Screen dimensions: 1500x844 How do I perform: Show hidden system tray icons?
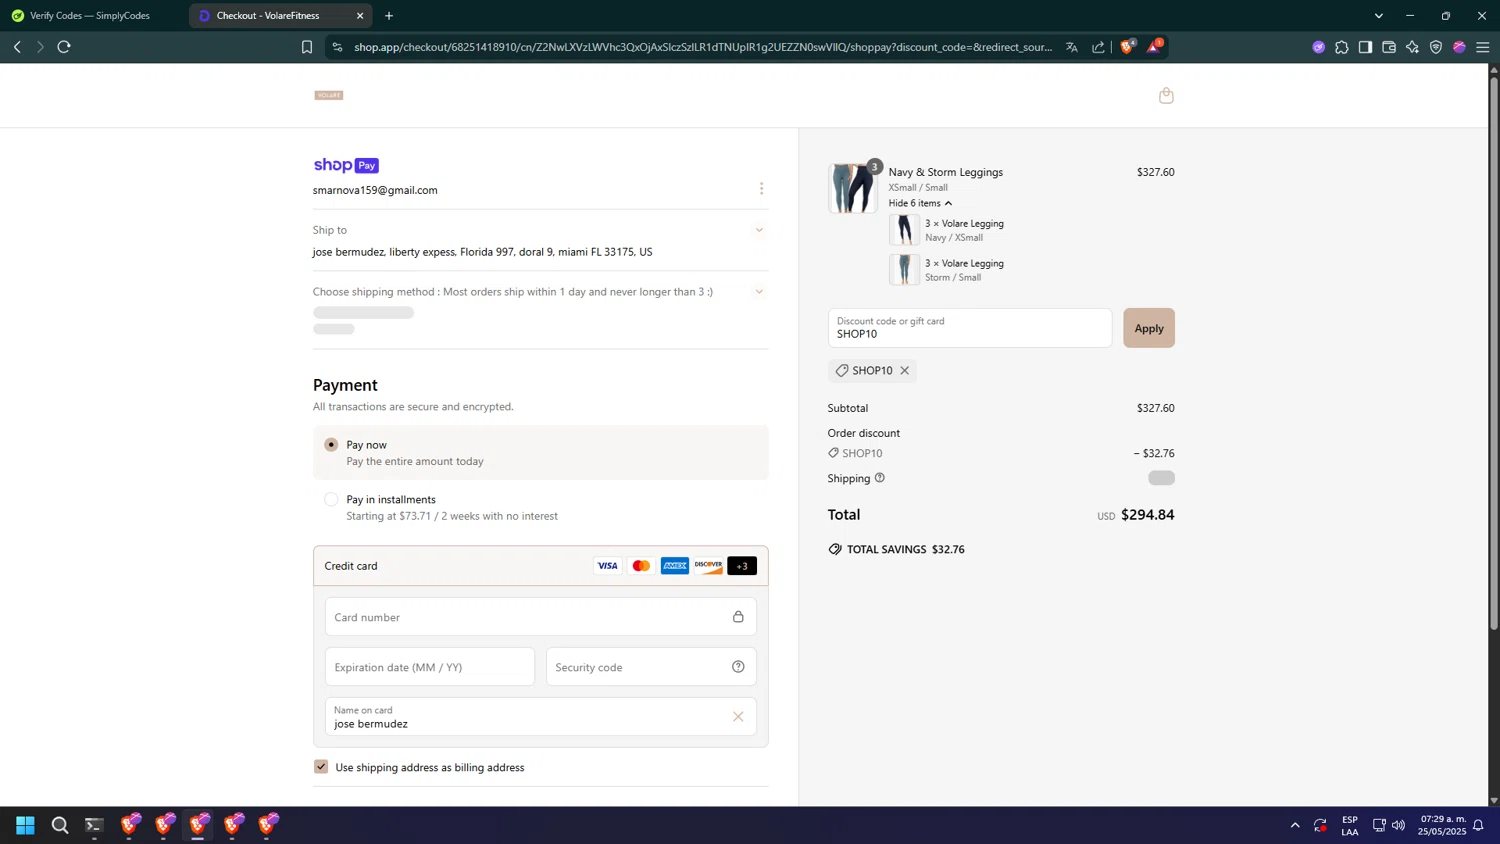[x=1295, y=825]
